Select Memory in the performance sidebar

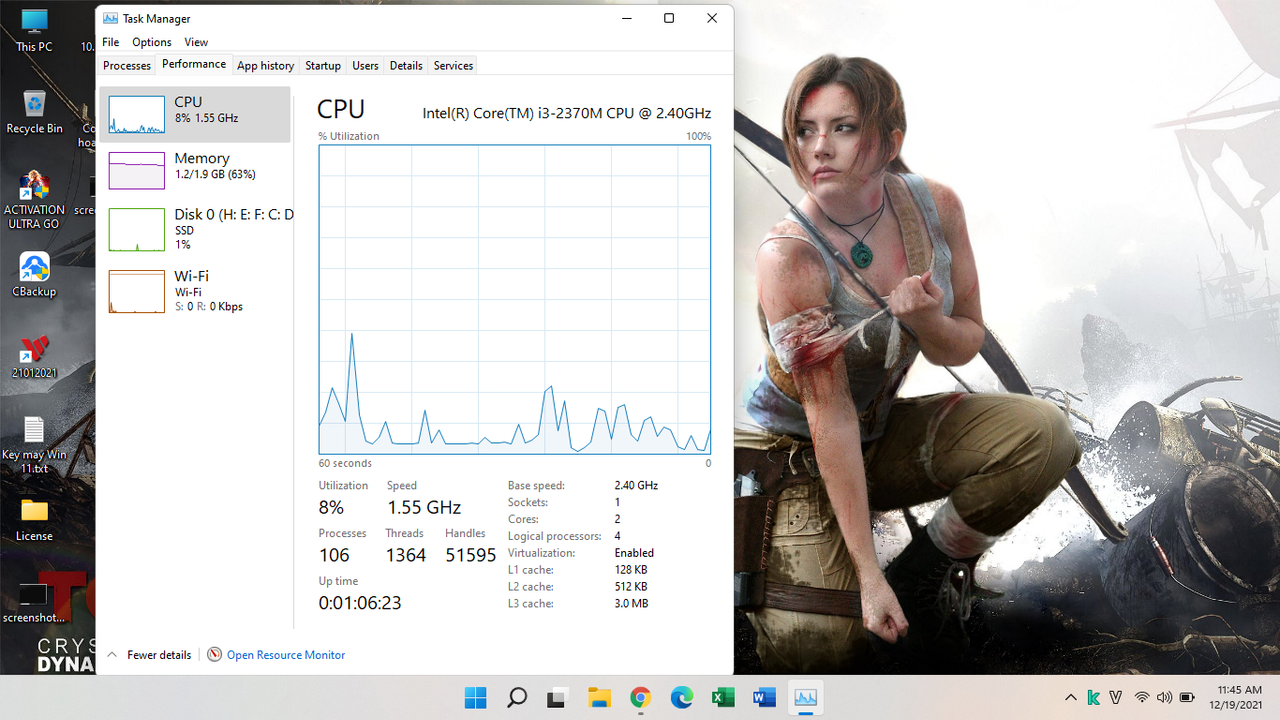pos(195,170)
